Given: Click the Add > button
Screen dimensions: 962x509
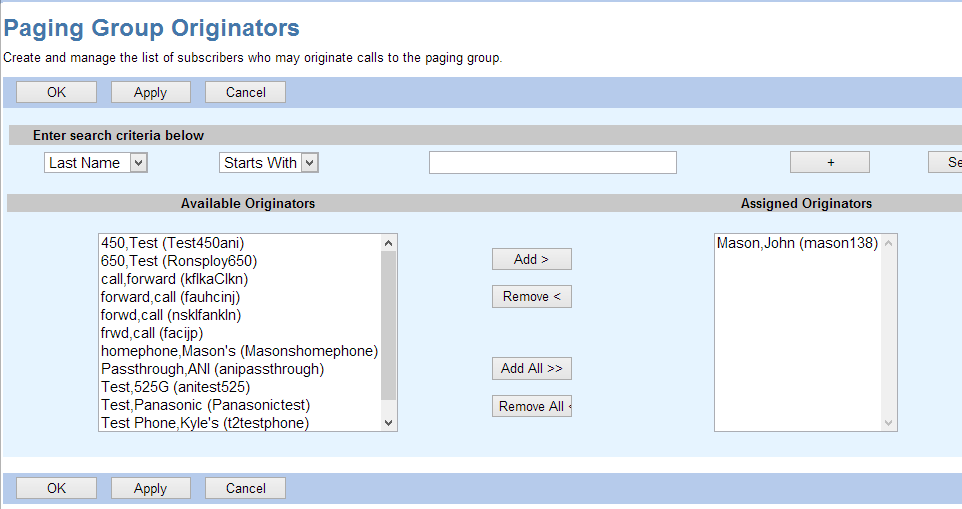Looking at the screenshot, I should coord(531,259).
